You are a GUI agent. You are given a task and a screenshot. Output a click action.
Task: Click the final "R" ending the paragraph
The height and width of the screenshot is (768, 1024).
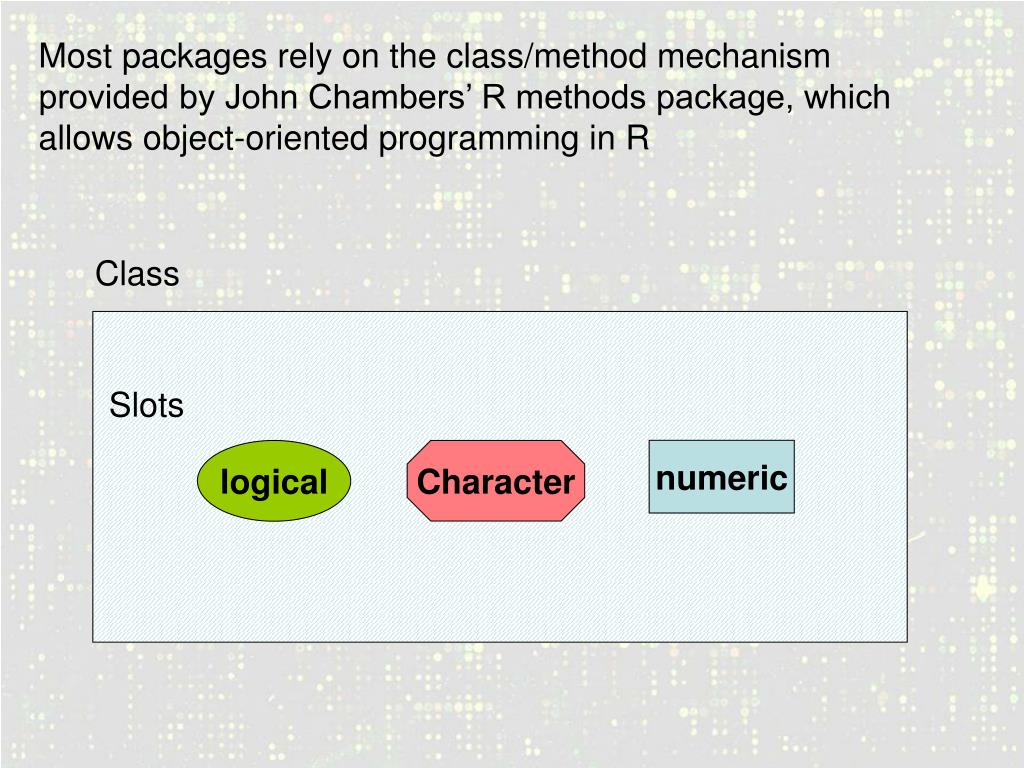[638, 138]
